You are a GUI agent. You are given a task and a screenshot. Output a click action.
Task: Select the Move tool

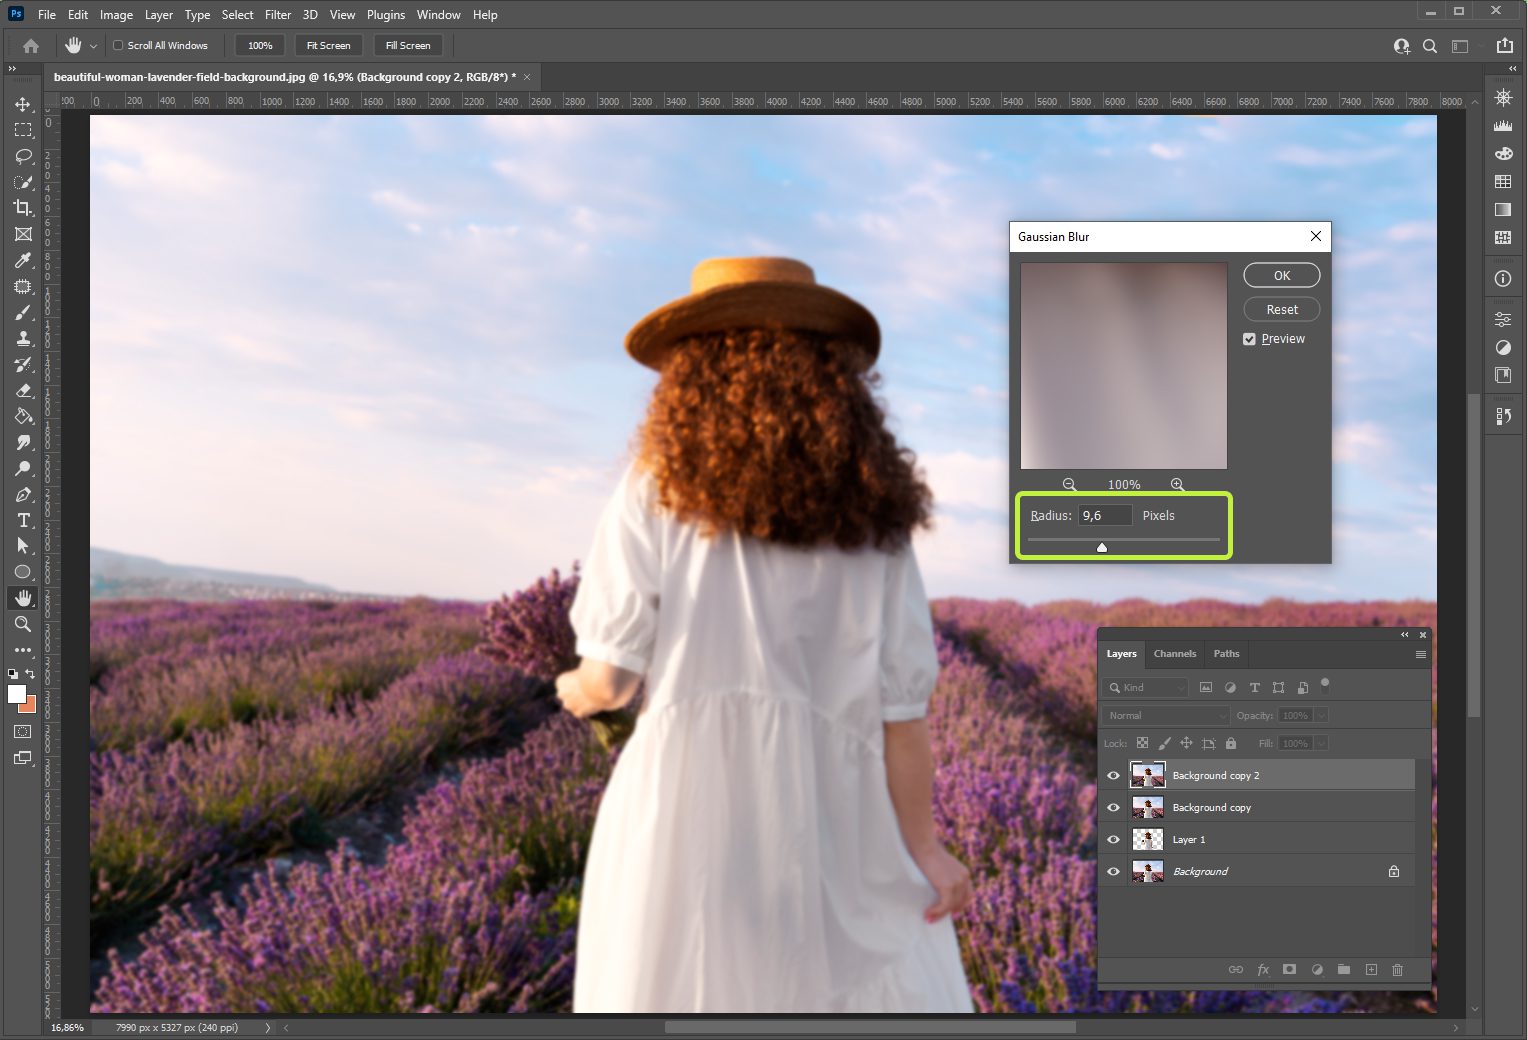[x=23, y=104]
